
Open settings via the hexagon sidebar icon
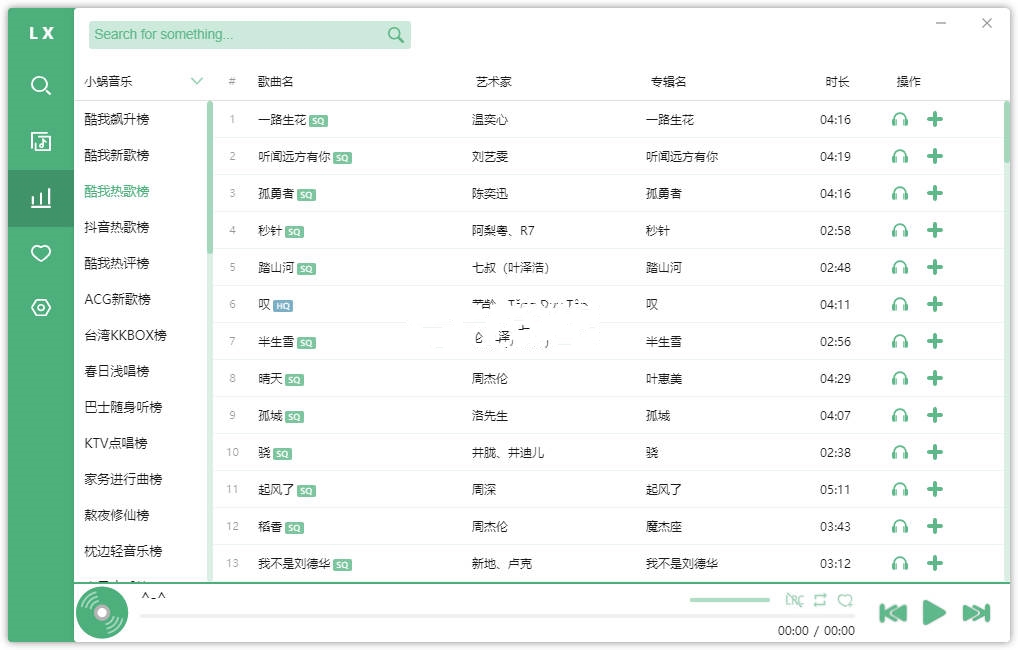pos(41,308)
